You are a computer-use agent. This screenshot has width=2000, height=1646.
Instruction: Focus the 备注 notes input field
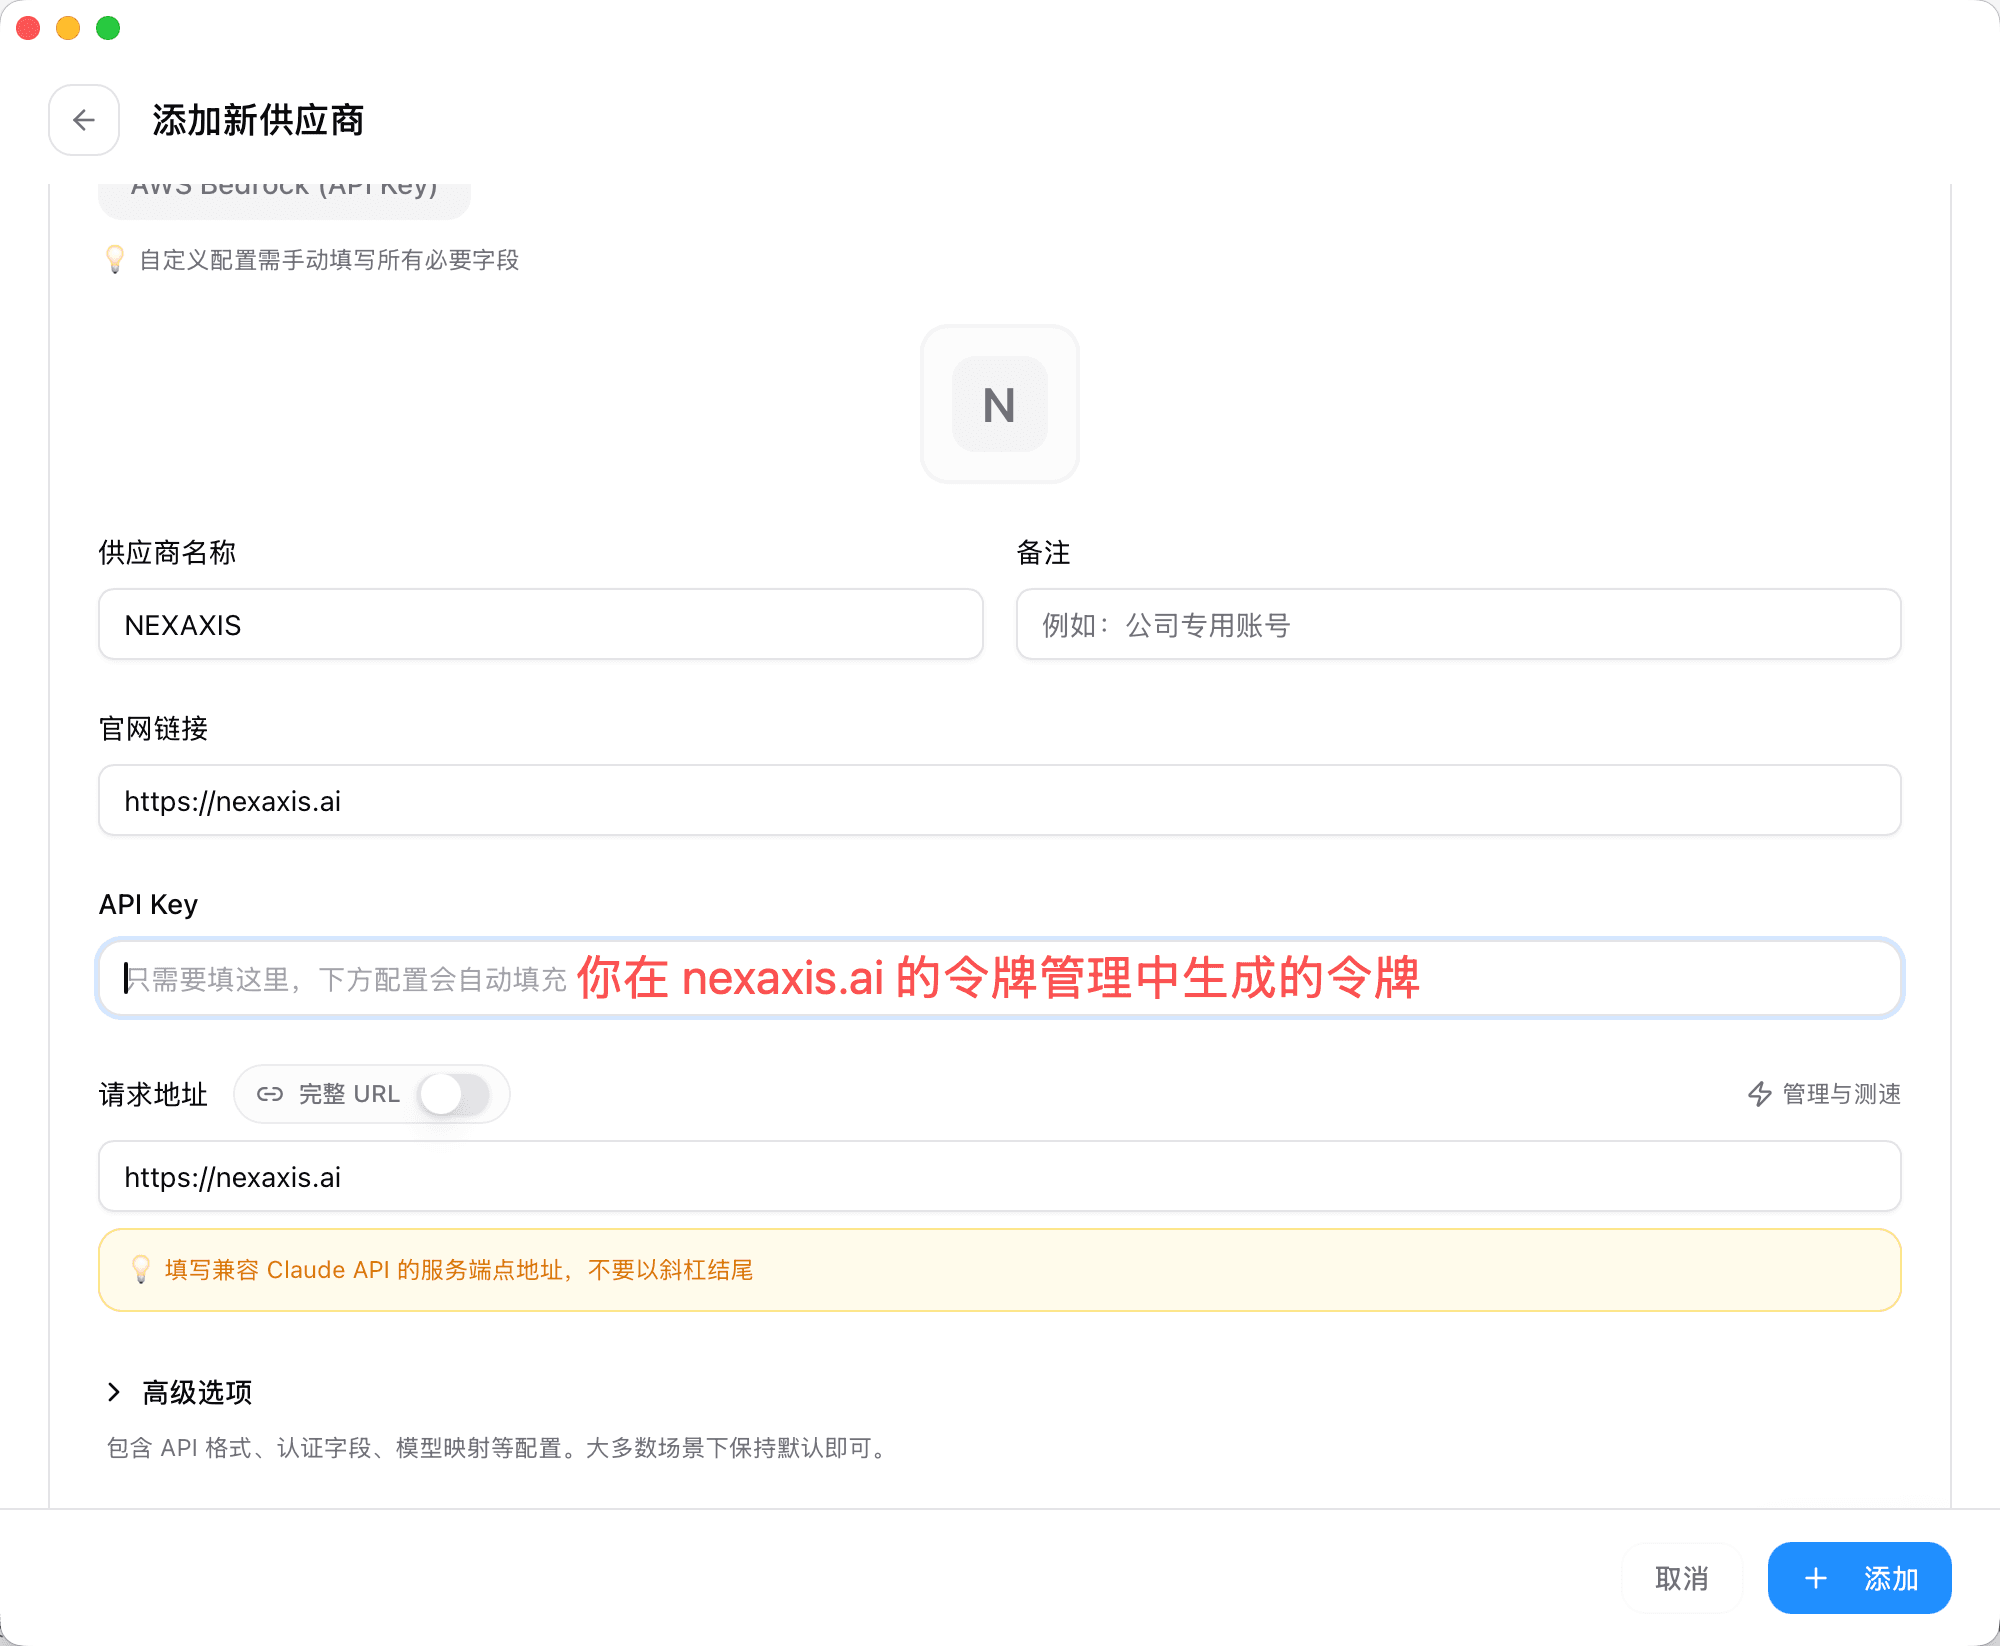pos(1458,625)
